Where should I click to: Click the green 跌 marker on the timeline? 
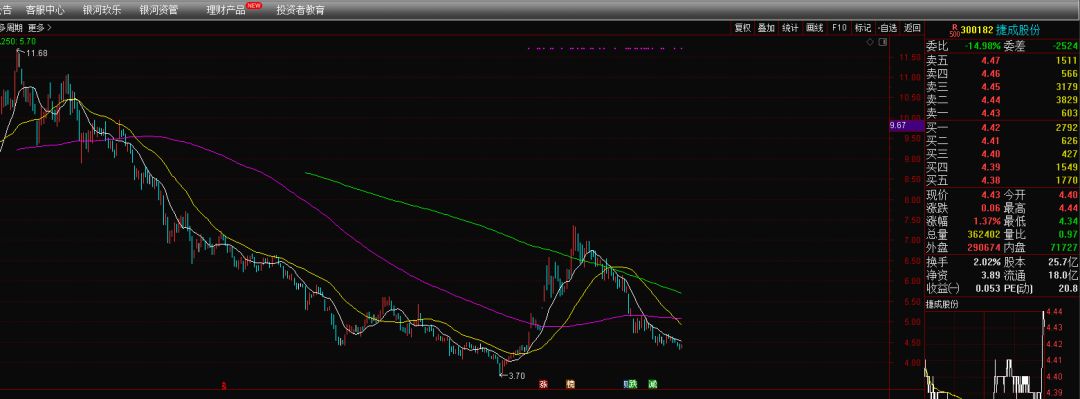click(x=629, y=384)
